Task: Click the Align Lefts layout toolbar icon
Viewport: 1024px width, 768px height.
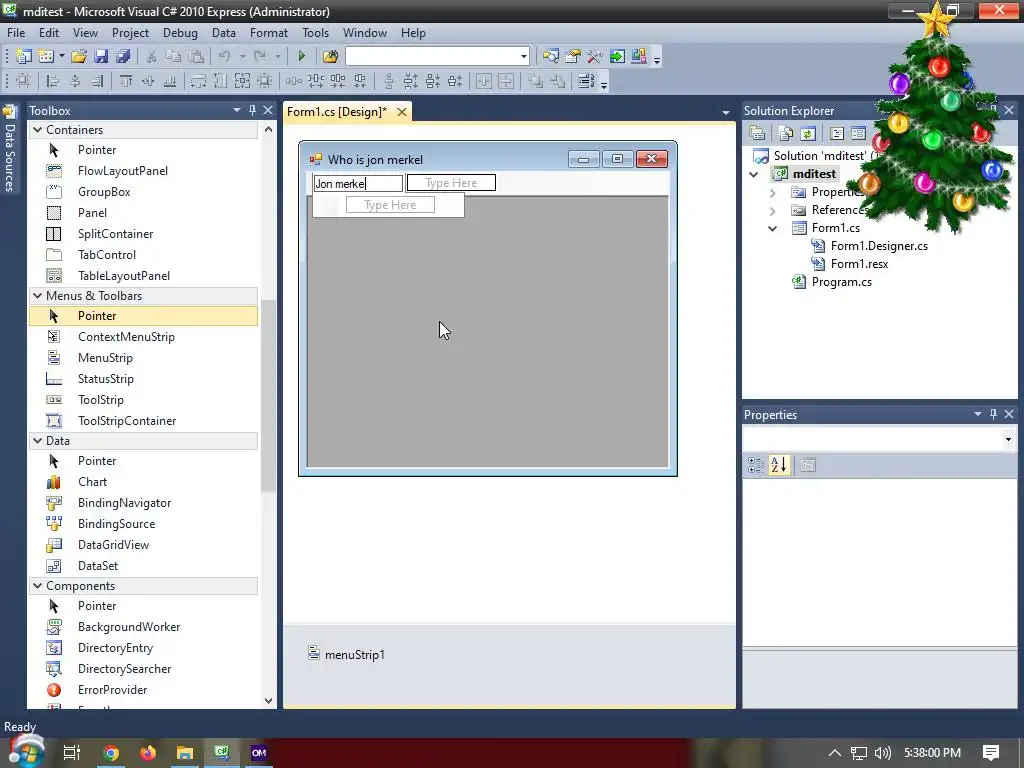Action: coord(53,81)
